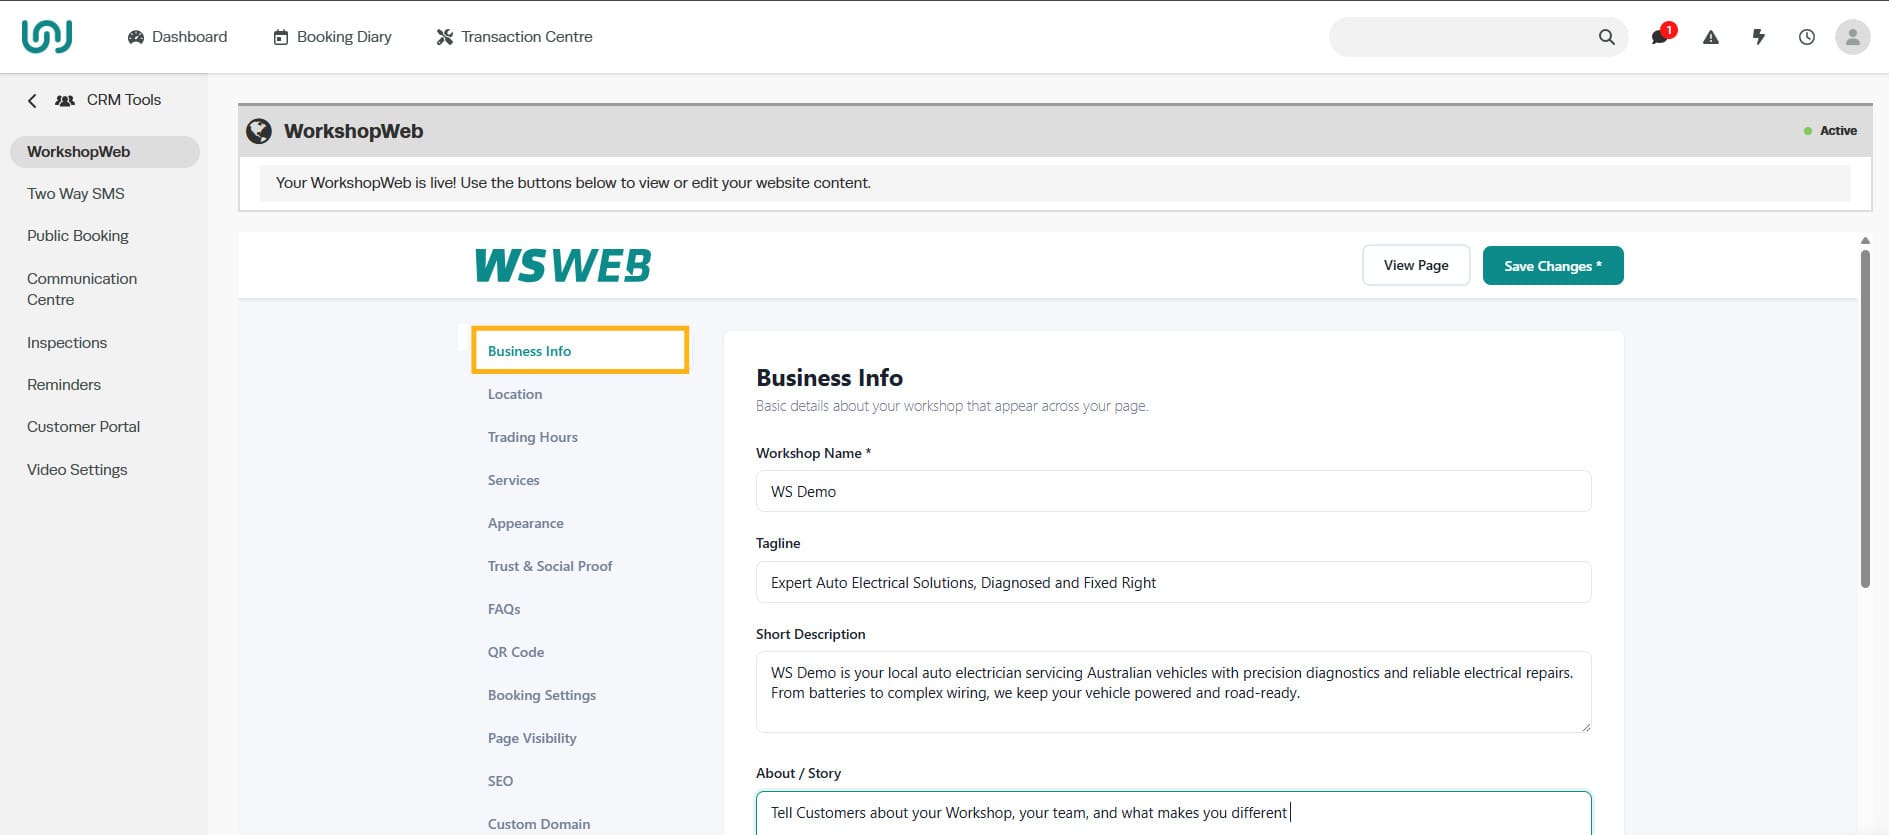This screenshot has height=835, width=1889.
Task: Click the Tagline text field
Action: pos(1173,582)
